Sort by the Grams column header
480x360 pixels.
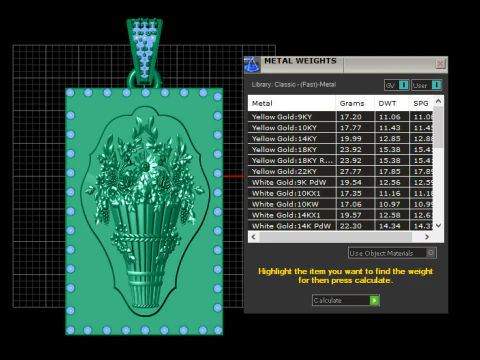pyautogui.click(x=355, y=103)
